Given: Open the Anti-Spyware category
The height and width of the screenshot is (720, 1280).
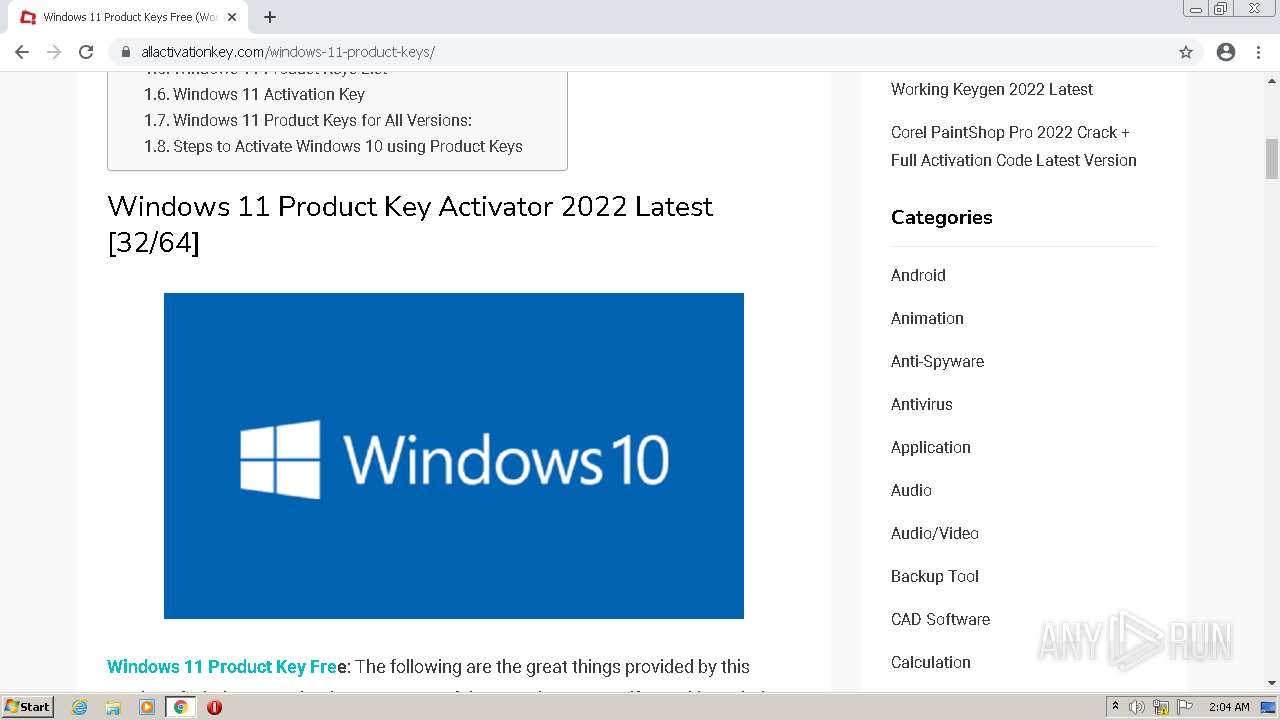Looking at the screenshot, I should pyautogui.click(x=937, y=361).
